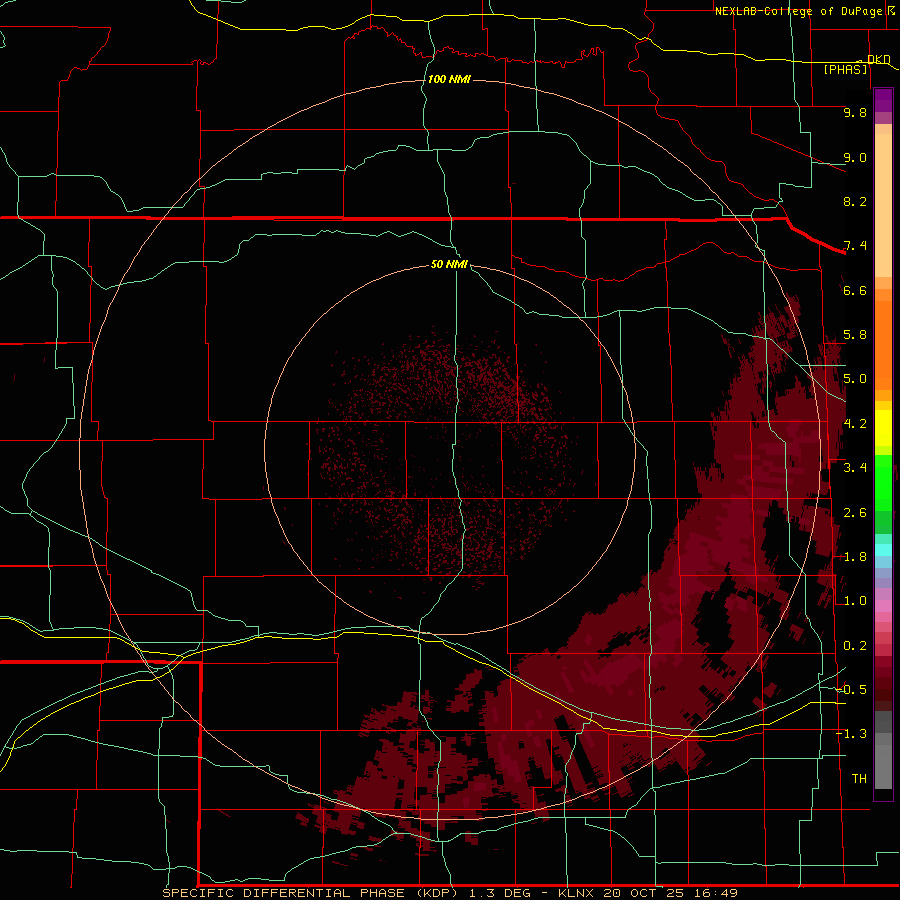
Task: Select the TH threshold label
Action: [x=859, y=779]
